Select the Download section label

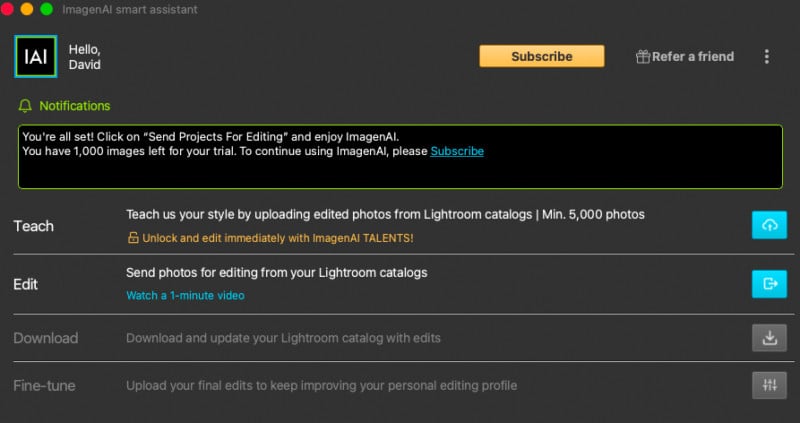[45, 338]
